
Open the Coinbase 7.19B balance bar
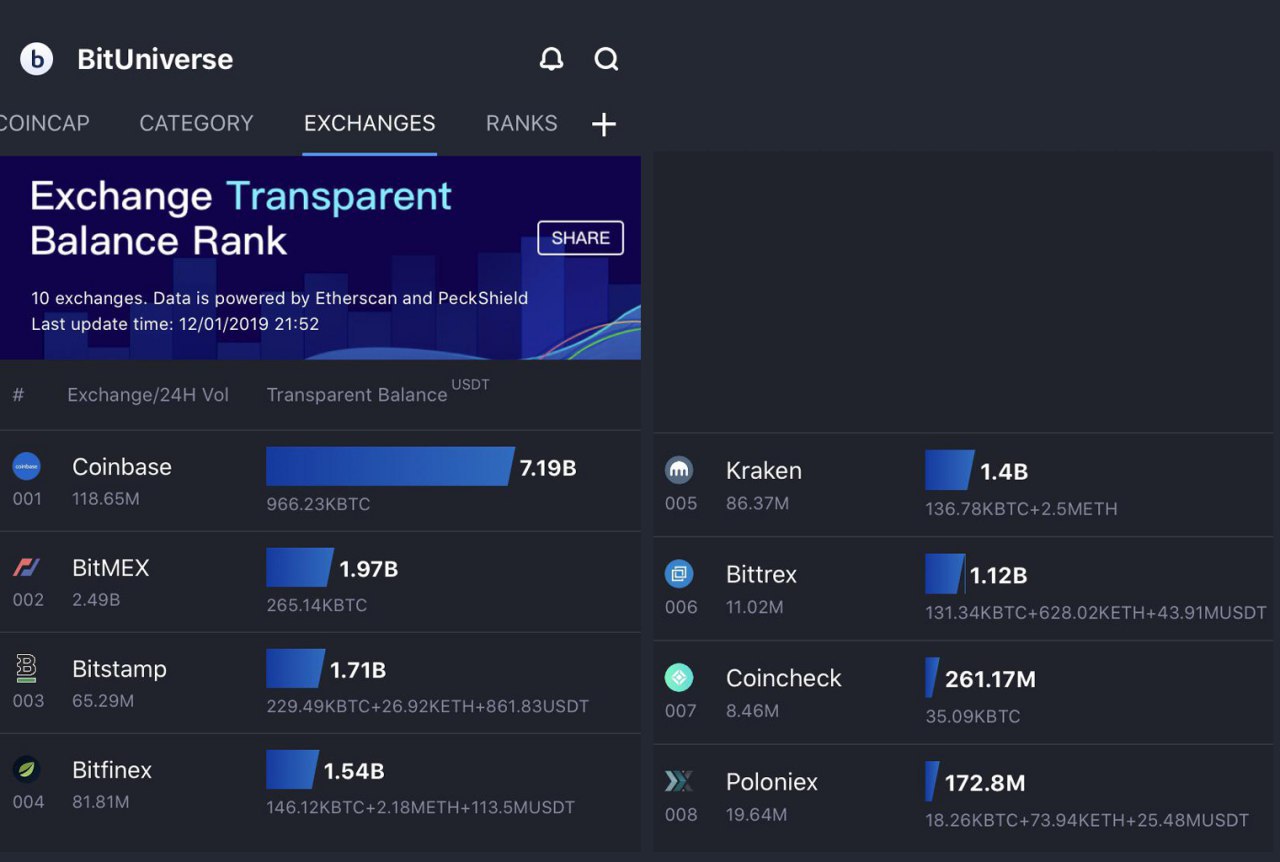coord(390,466)
